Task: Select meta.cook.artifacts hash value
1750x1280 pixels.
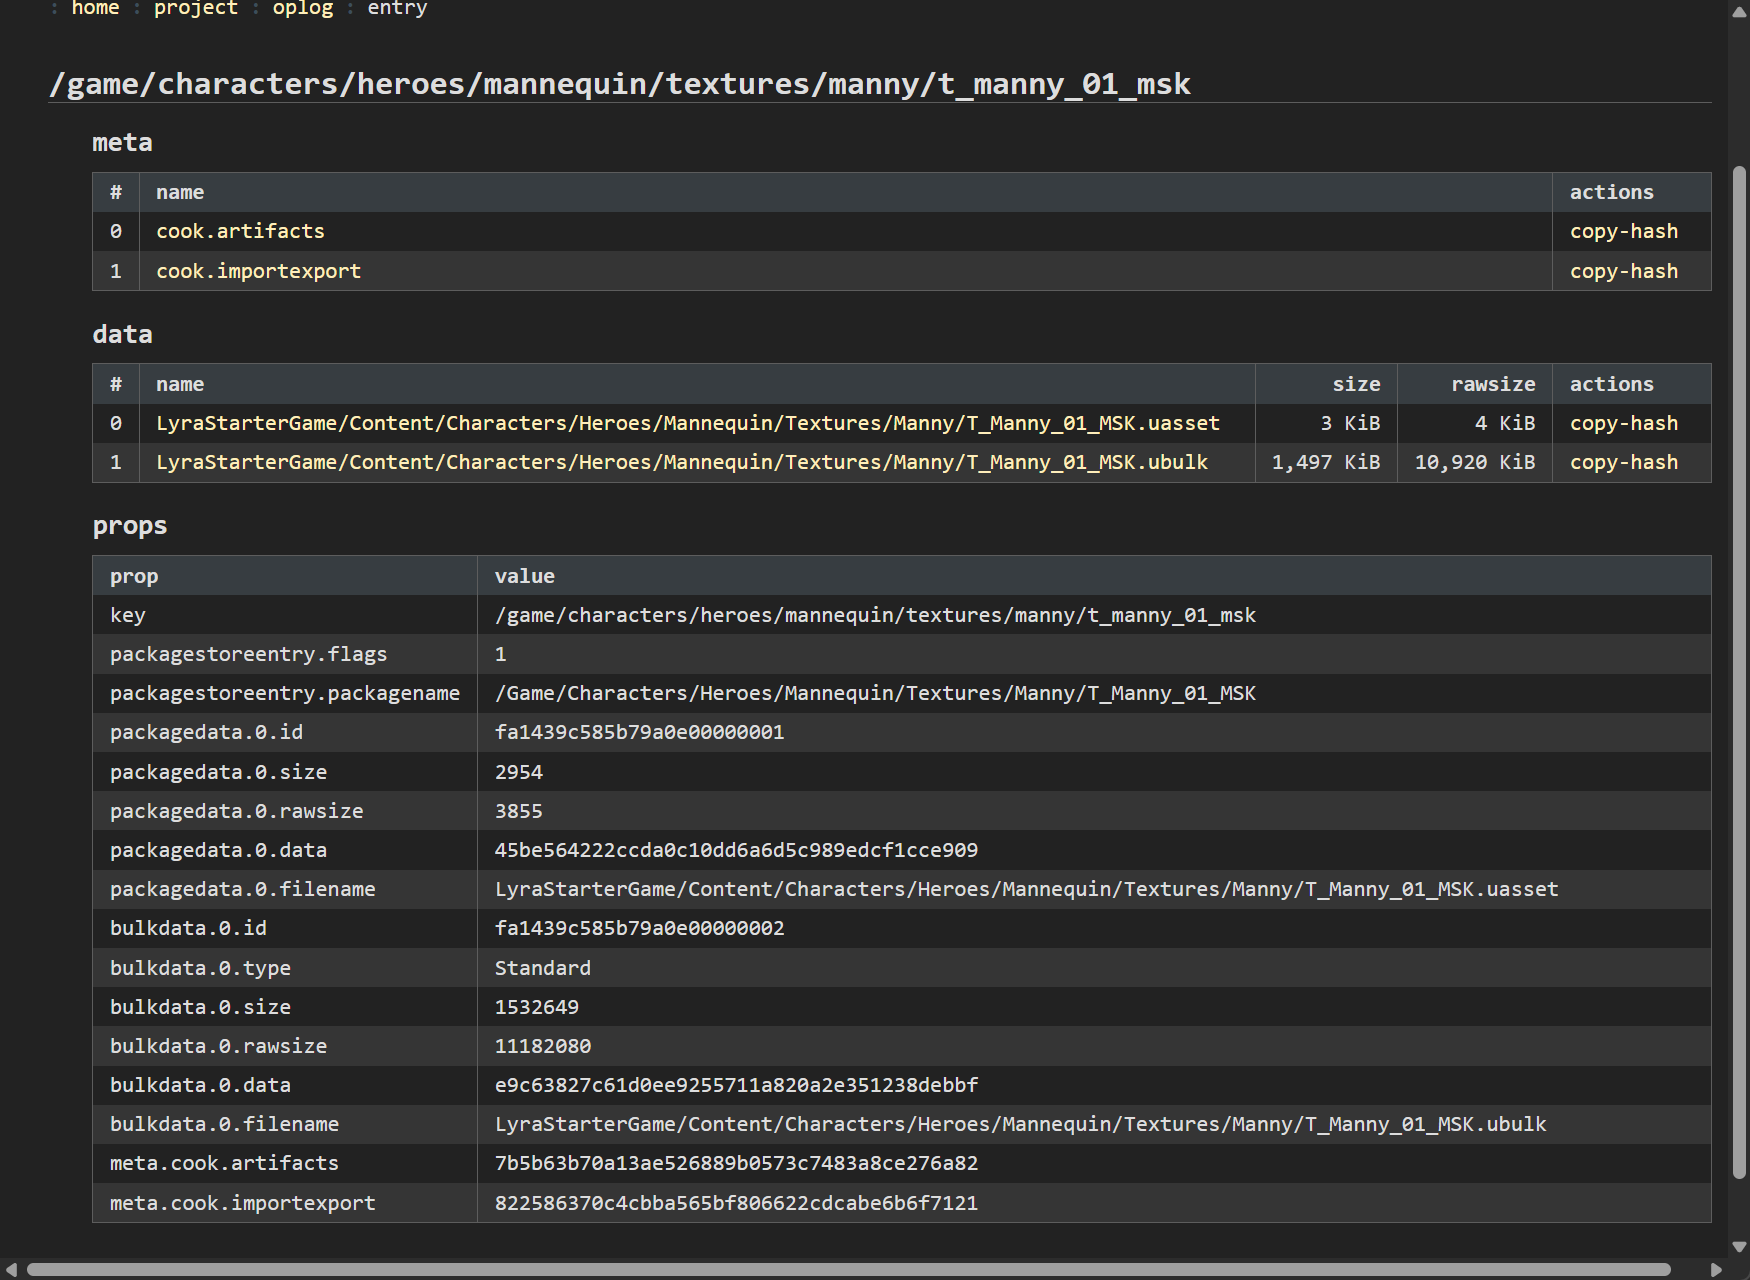Action: click(x=736, y=1163)
